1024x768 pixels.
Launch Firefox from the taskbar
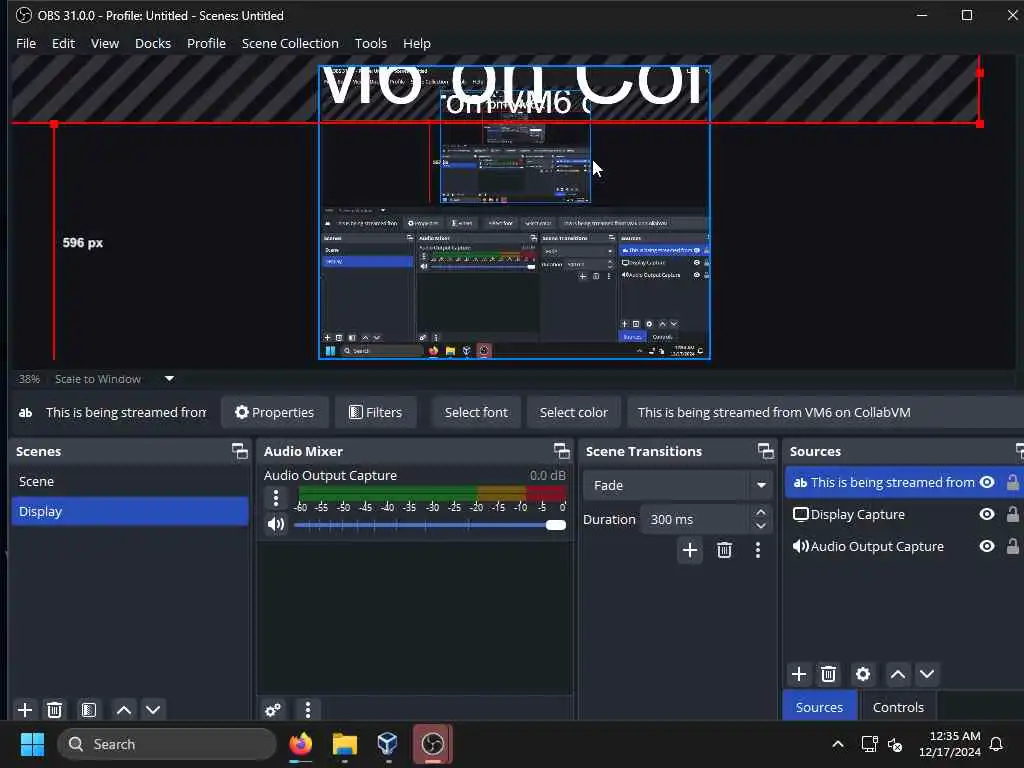point(300,744)
